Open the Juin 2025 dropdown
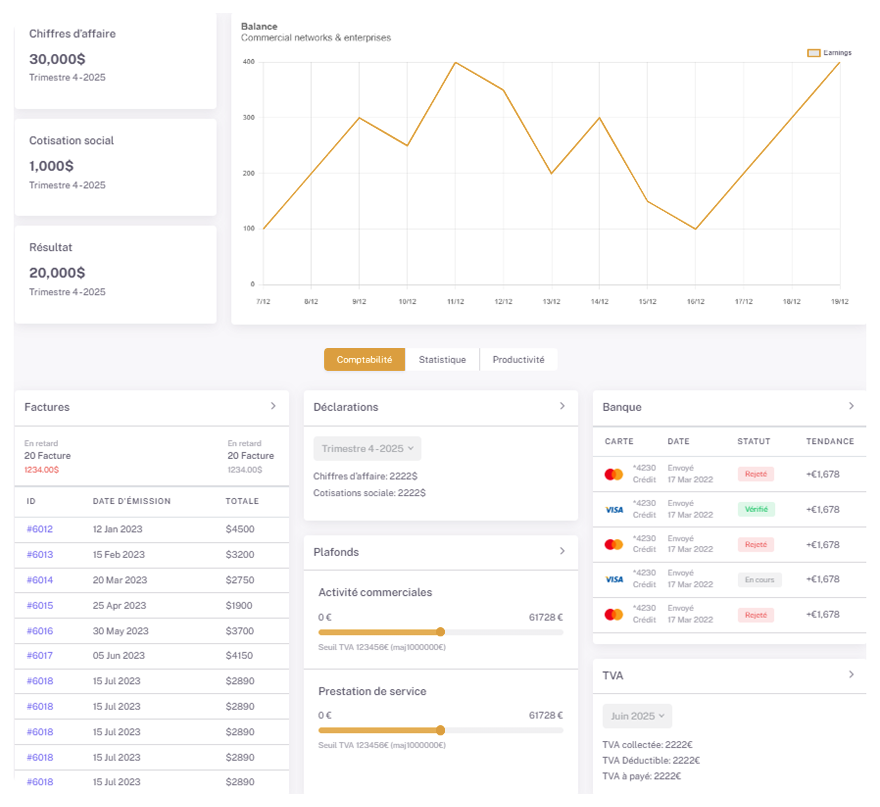 [637, 716]
